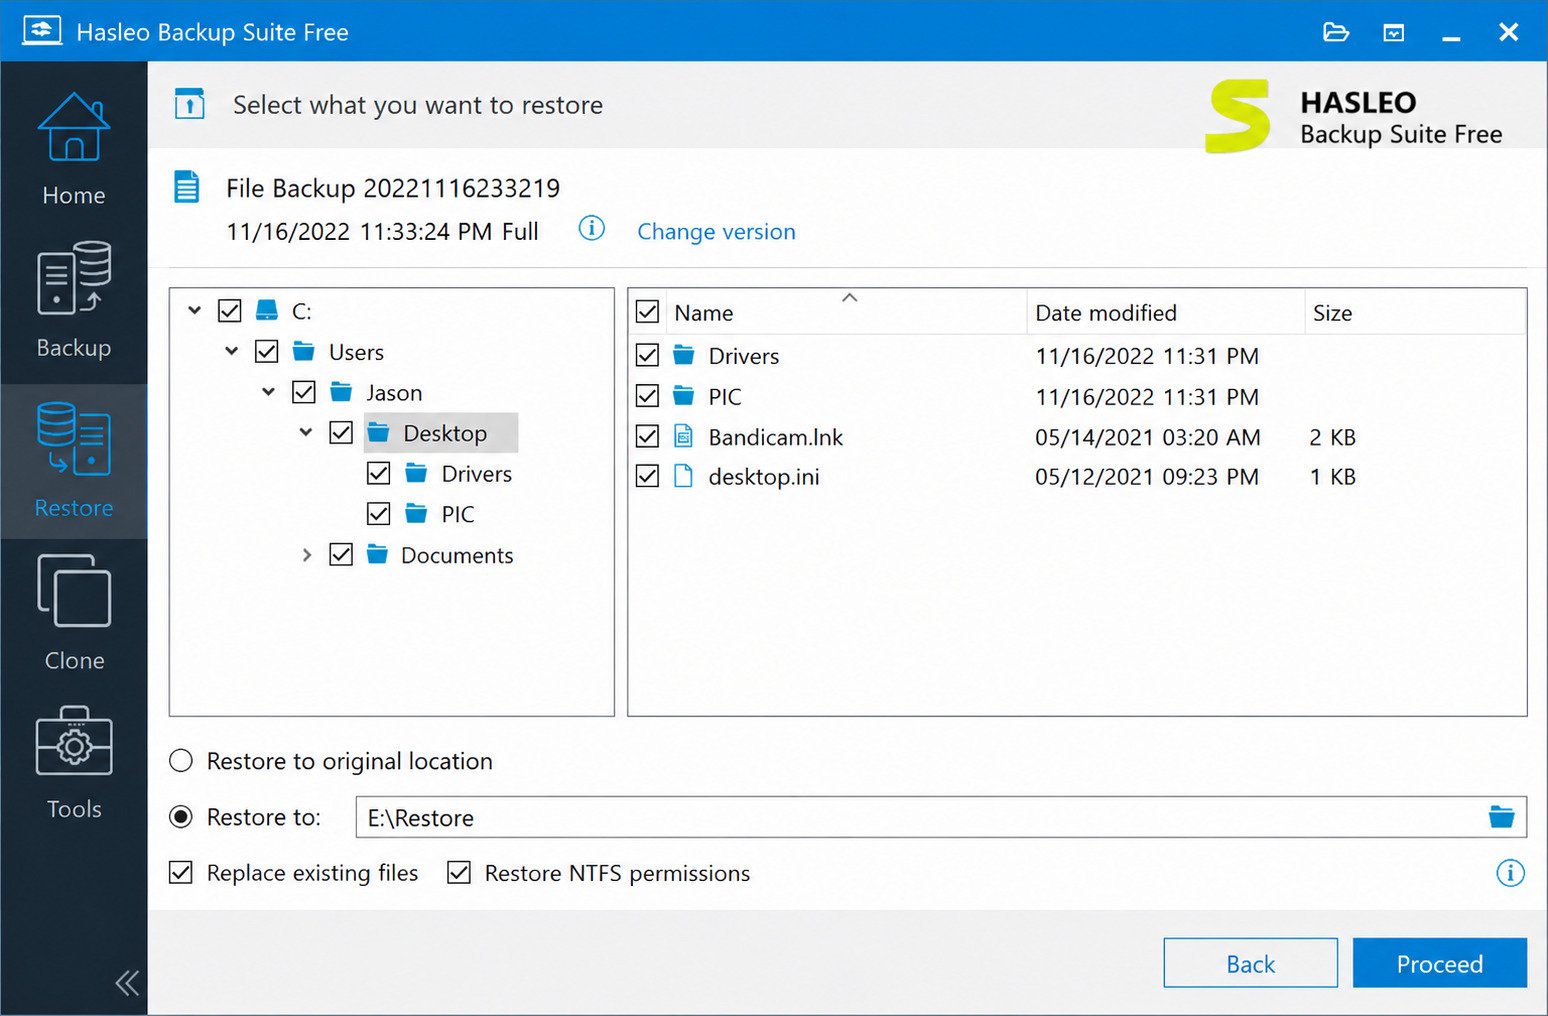Select Restore to original location radio
This screenshot has width=1548, height=1016.
tap(181, 761)
